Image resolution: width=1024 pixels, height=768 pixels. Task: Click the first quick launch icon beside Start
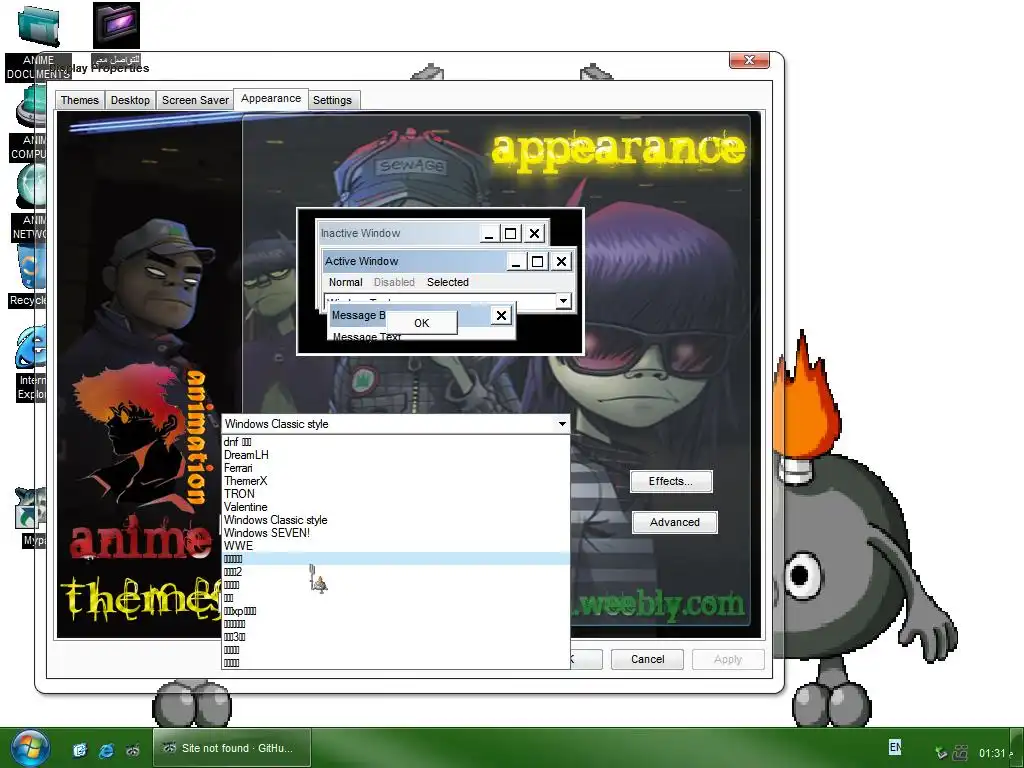[80, 750]
